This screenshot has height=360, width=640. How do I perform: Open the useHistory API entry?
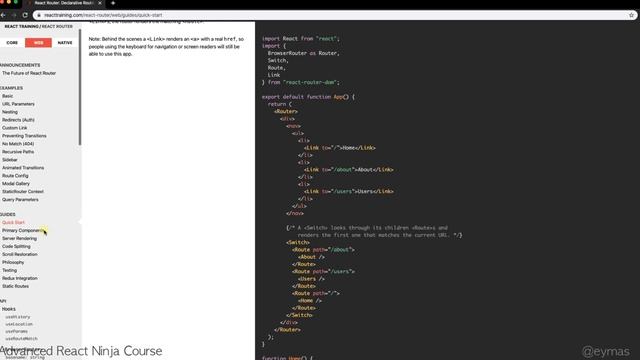click(18, 317)
